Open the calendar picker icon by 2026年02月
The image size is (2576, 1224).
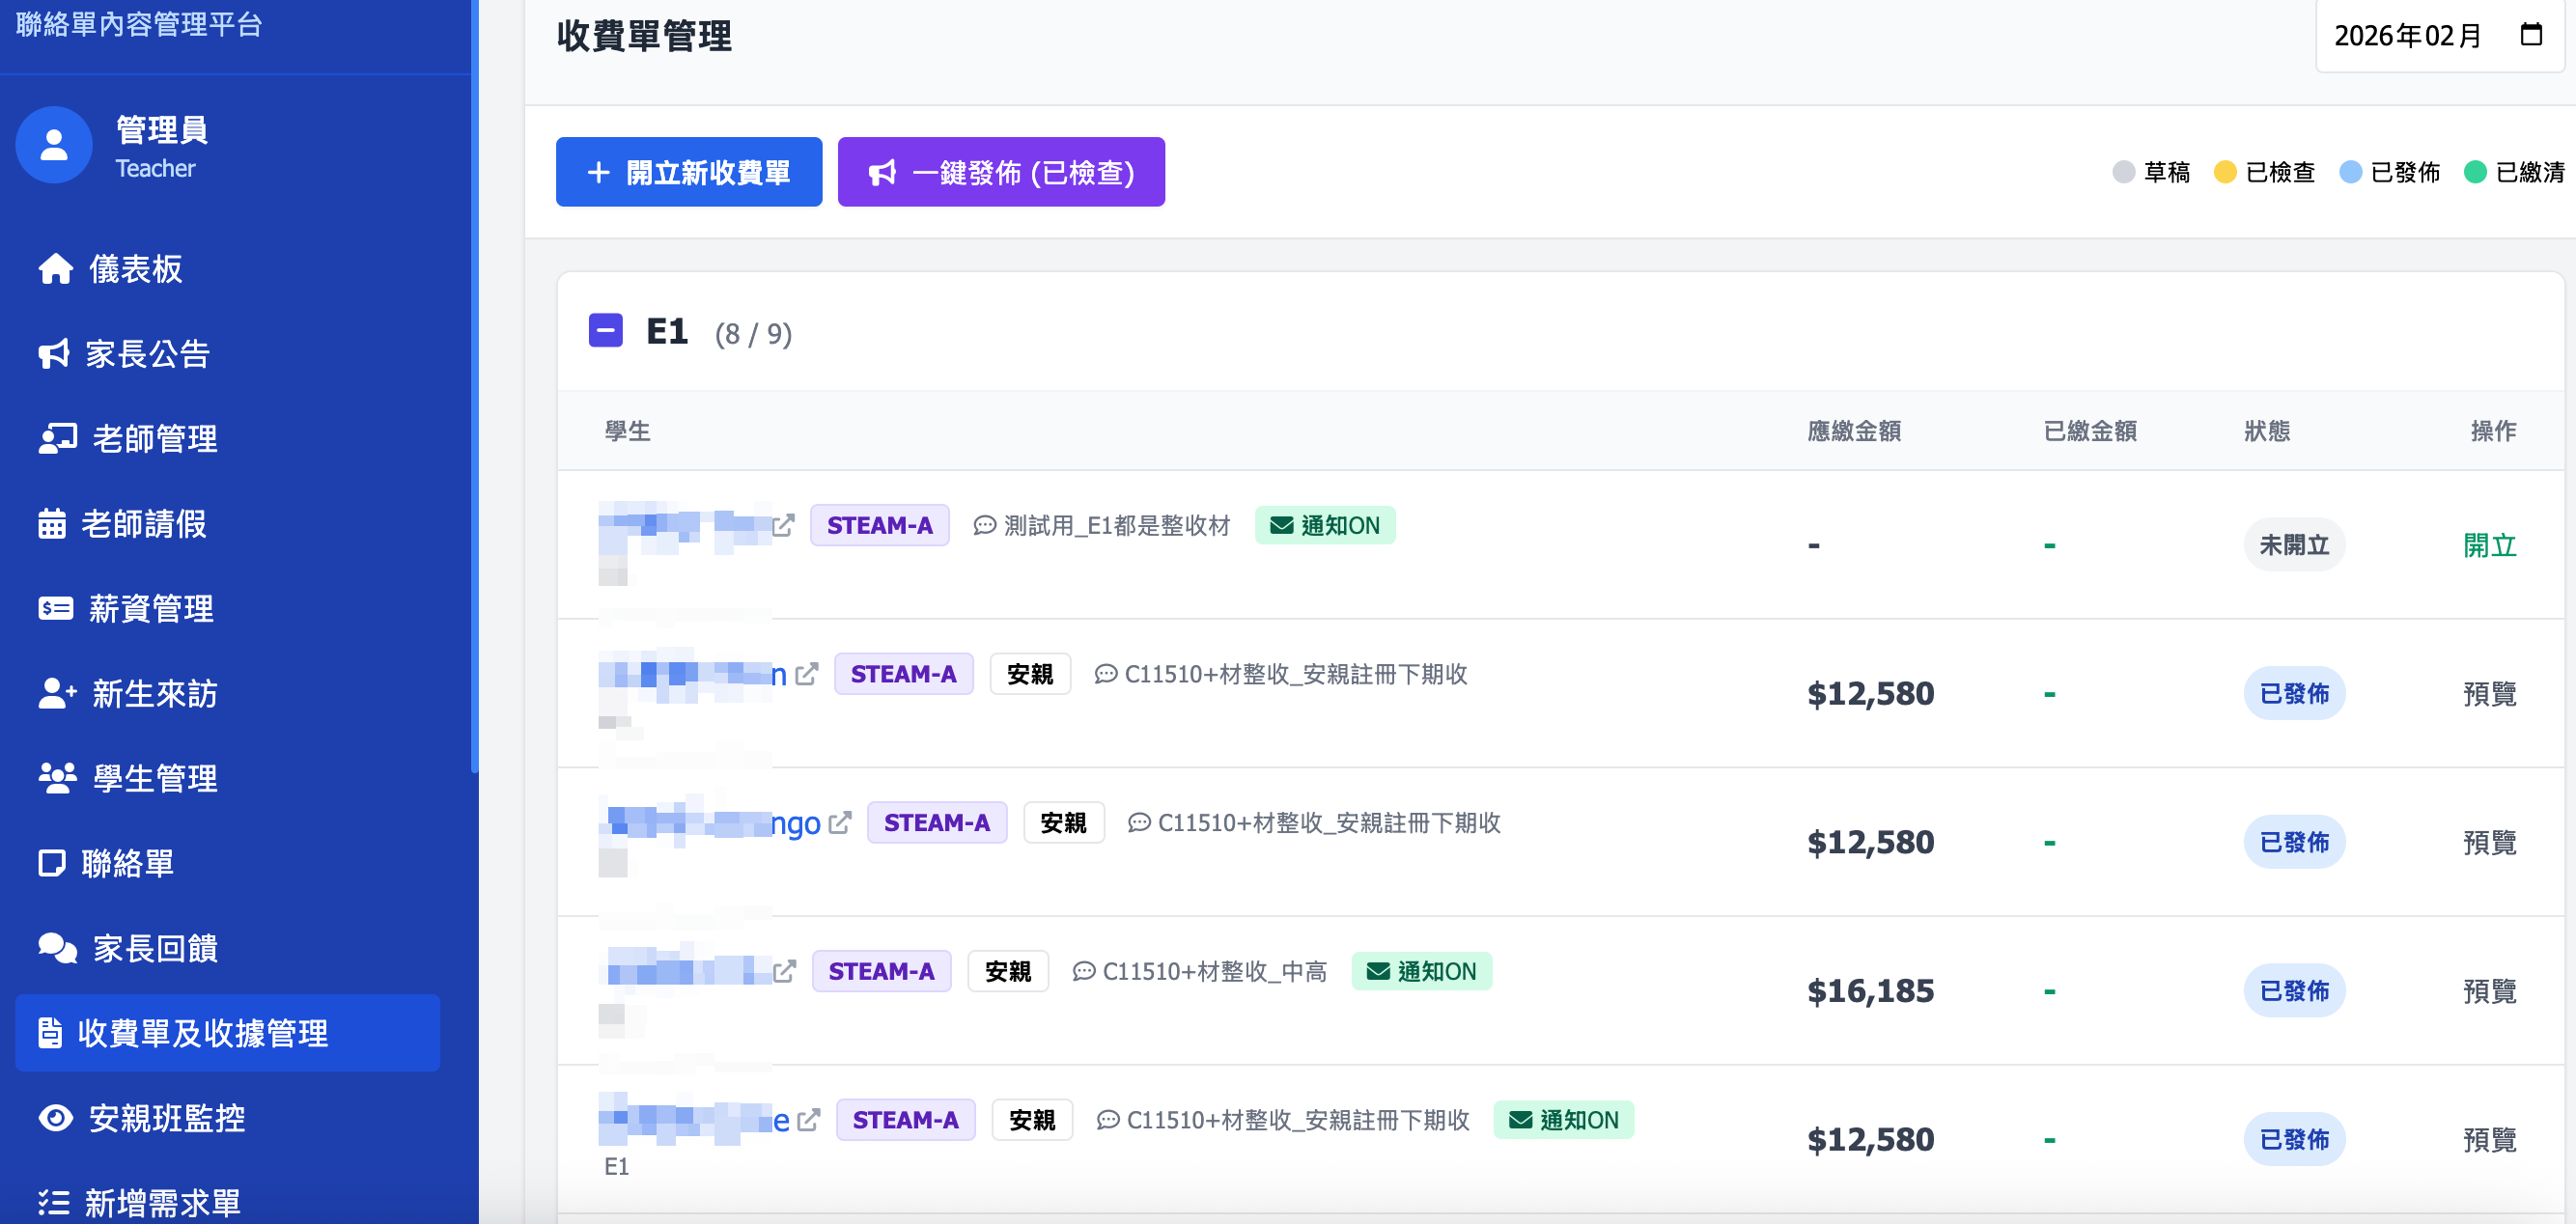tap(2530, 35)
